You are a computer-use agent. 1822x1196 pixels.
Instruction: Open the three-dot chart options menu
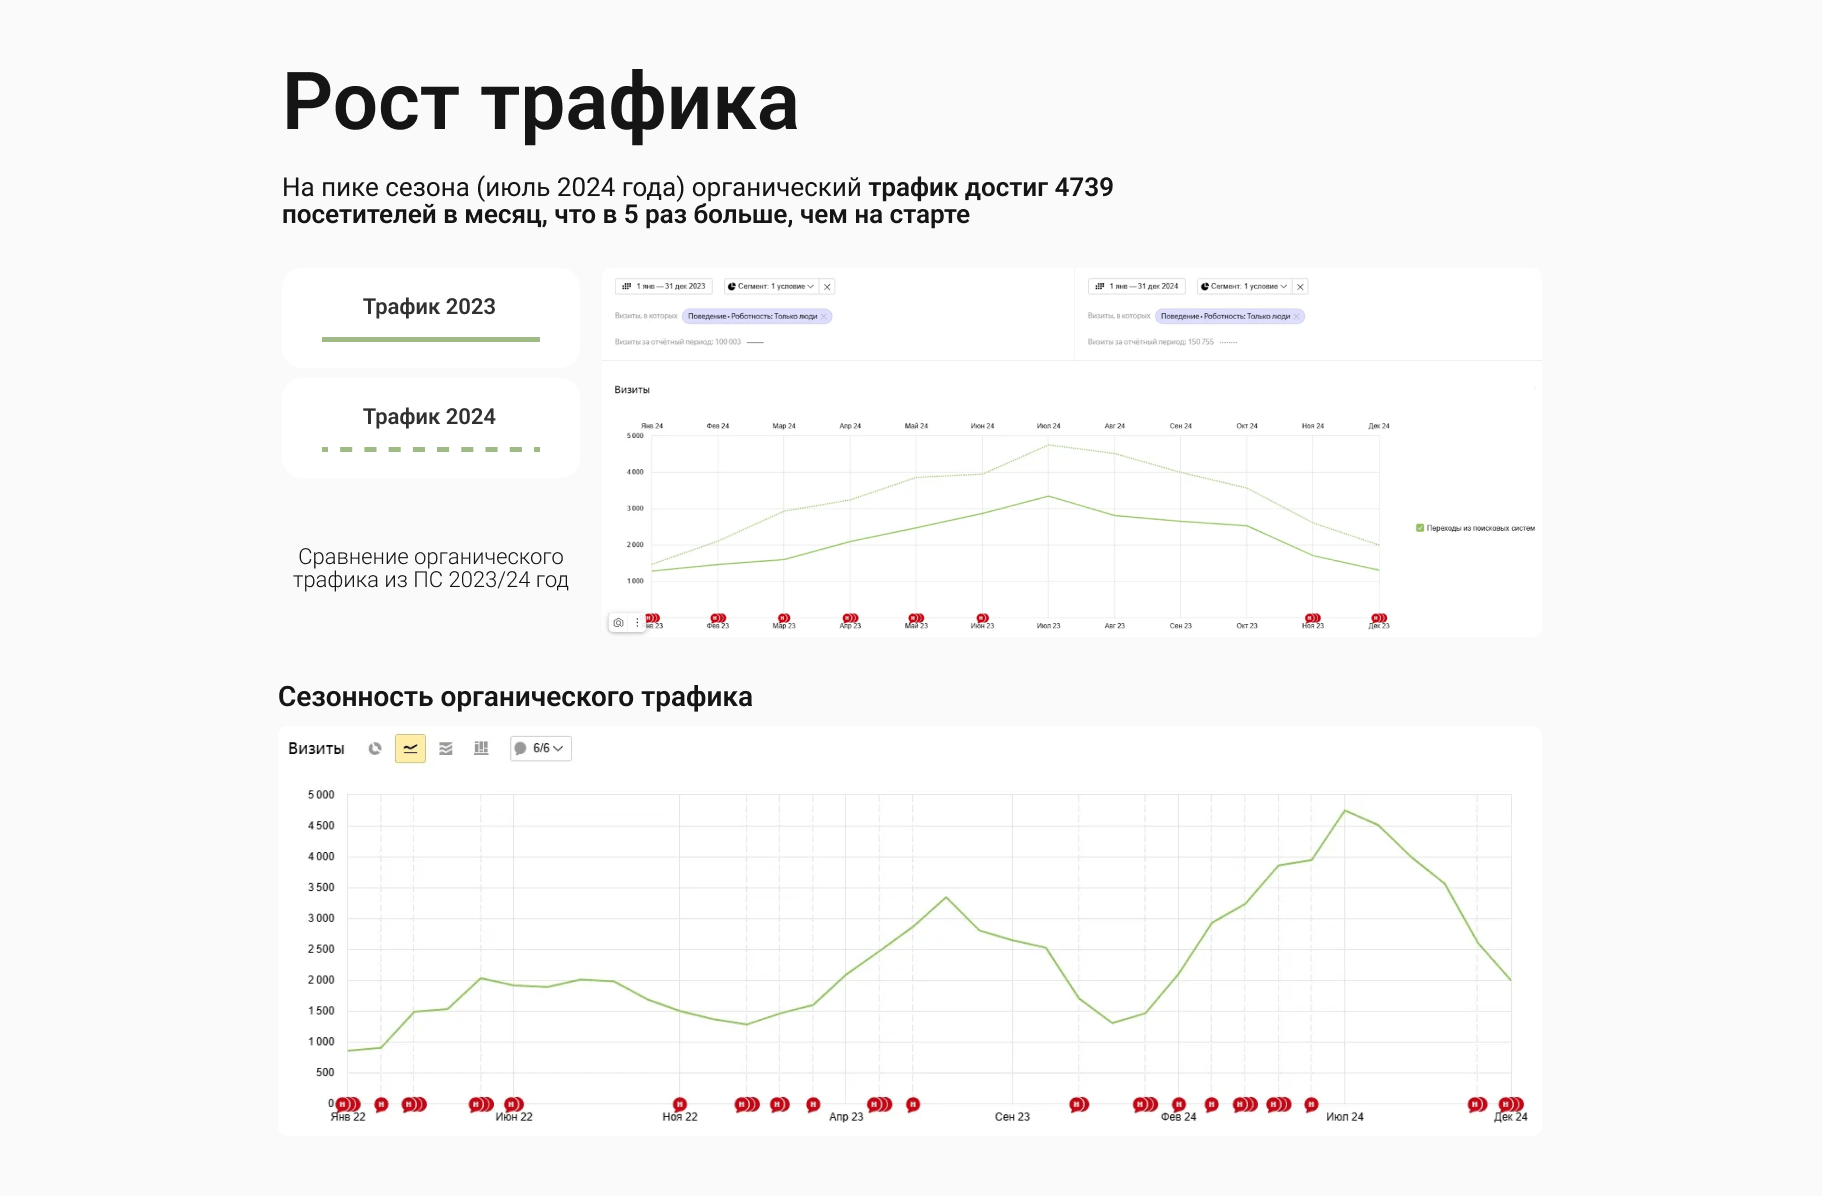(x=637, y=622)
